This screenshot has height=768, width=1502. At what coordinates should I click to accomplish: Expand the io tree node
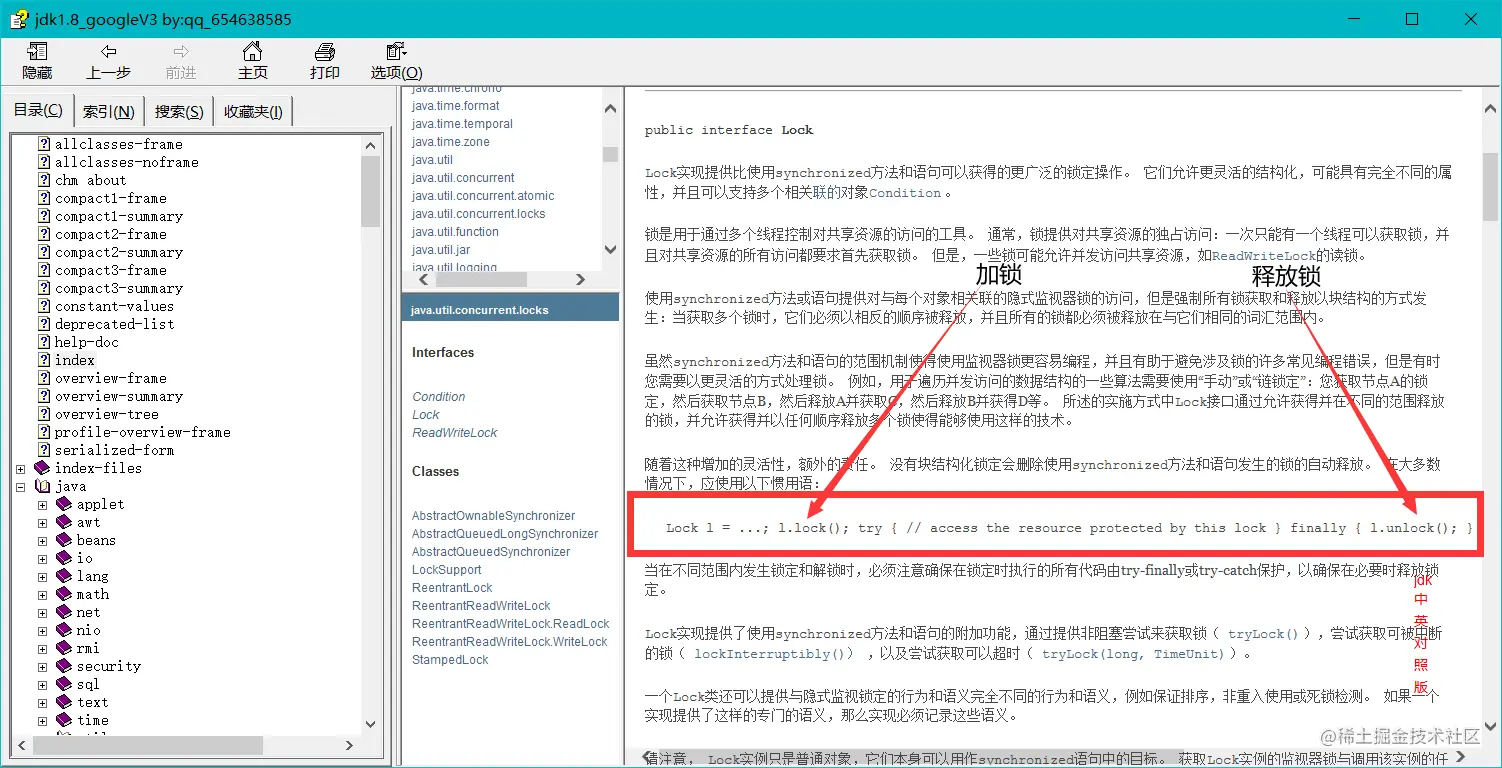coord(42,558)
